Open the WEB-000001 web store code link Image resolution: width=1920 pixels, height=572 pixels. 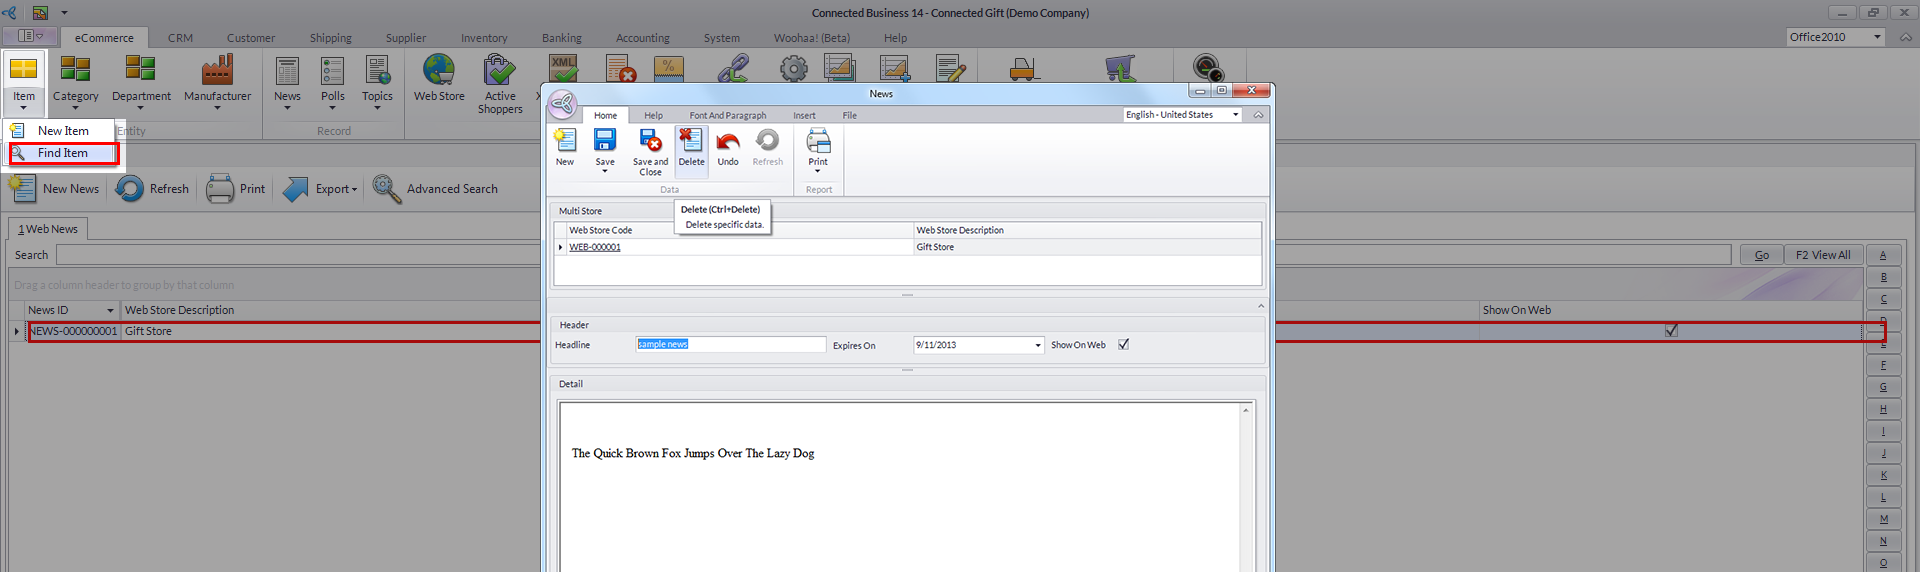(595, 247)
